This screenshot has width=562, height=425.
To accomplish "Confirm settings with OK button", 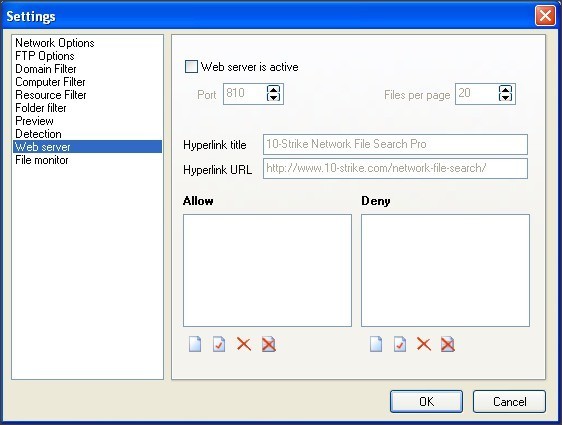I will (426, 401).
